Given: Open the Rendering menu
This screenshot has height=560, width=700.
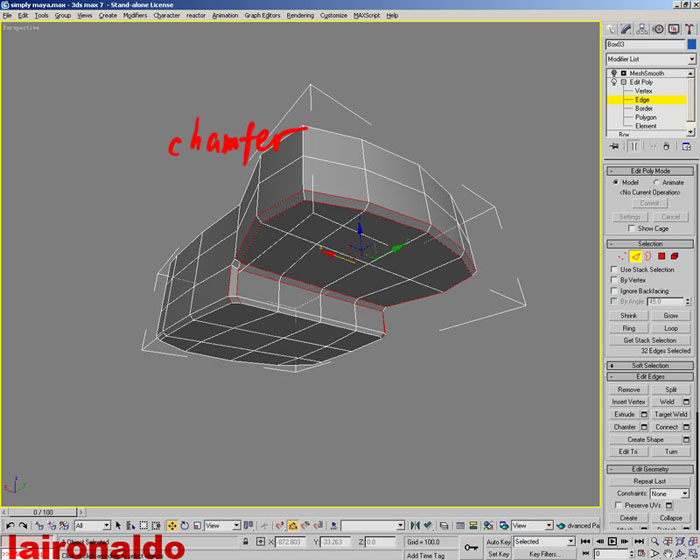Looking at the screenshot, I should tap(301, 16).
